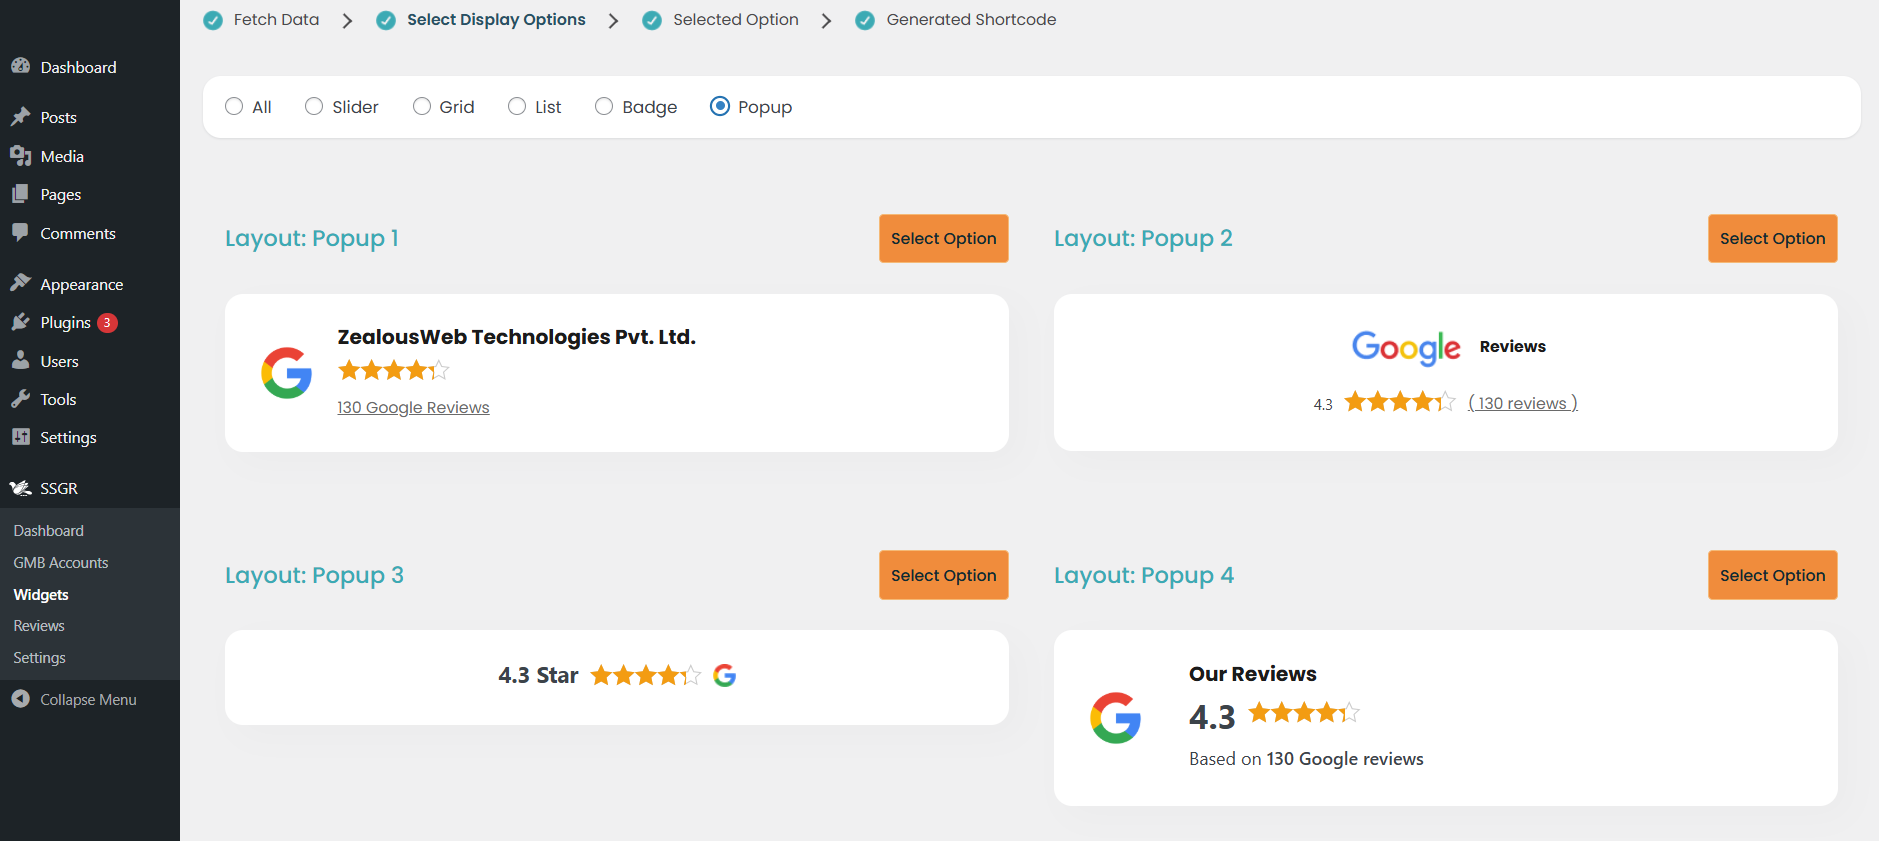This screenshot has height=841, width=1879.
Task: Select the Slider radio button
Action: (x=314, y=106)
